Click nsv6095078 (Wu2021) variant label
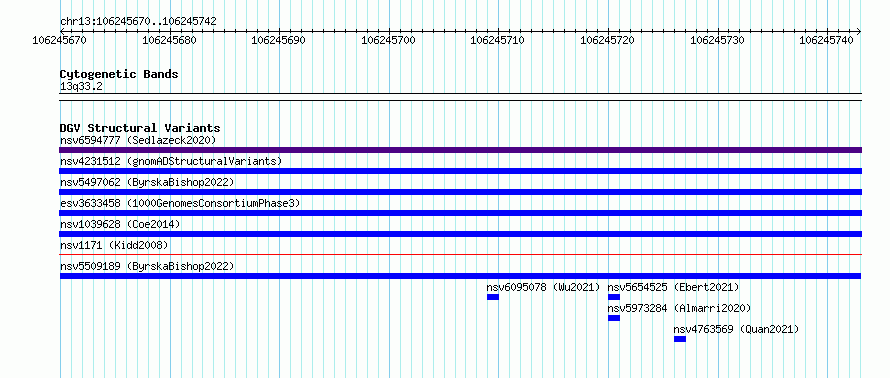Viewport: 890px width, 378px height. (x=543, y=287)
